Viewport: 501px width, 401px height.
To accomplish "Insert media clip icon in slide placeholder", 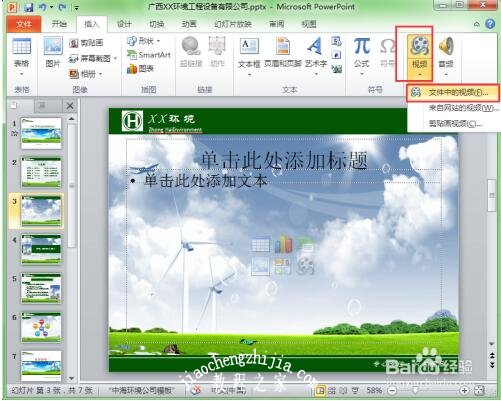I will 305,266.
